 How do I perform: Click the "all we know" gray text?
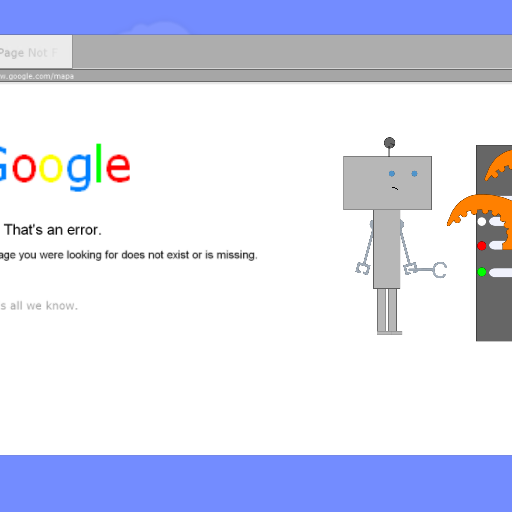[x=43, y=306]
